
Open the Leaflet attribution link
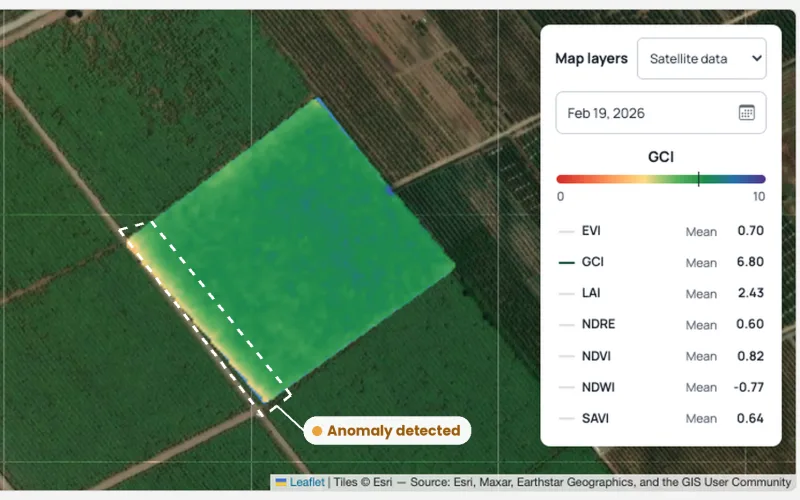pyautogui.click(x=307, y=482)
